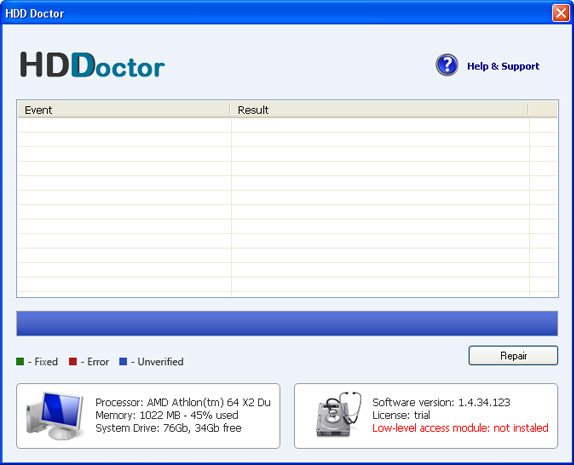The image size is (574, 465).
Task: Click the blue Unverified legend square
Action: [x=123, y=362]
